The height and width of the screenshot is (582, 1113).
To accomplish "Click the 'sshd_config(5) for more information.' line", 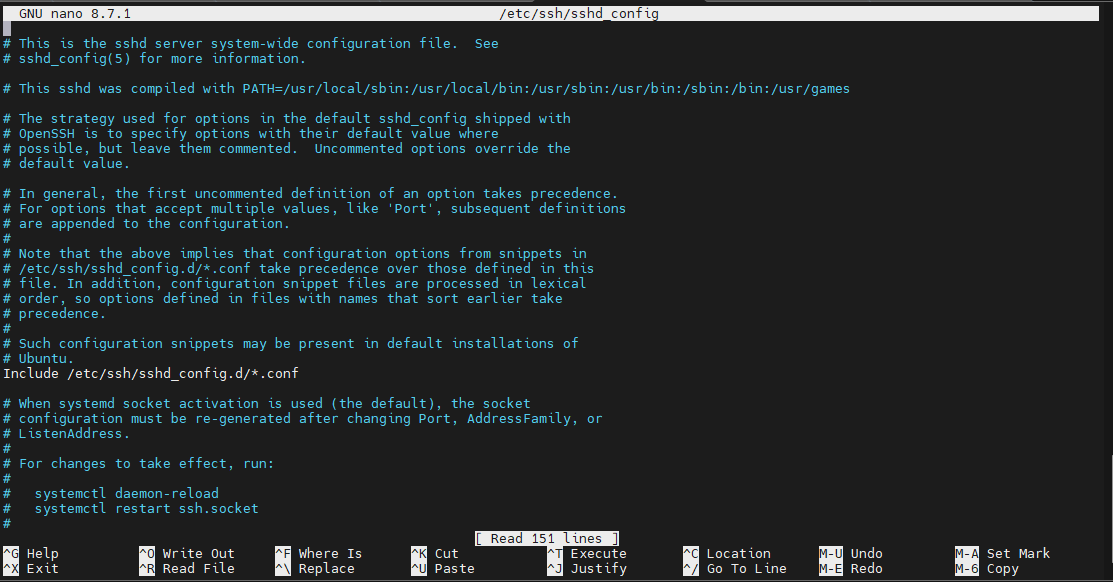I will (154, 59).
